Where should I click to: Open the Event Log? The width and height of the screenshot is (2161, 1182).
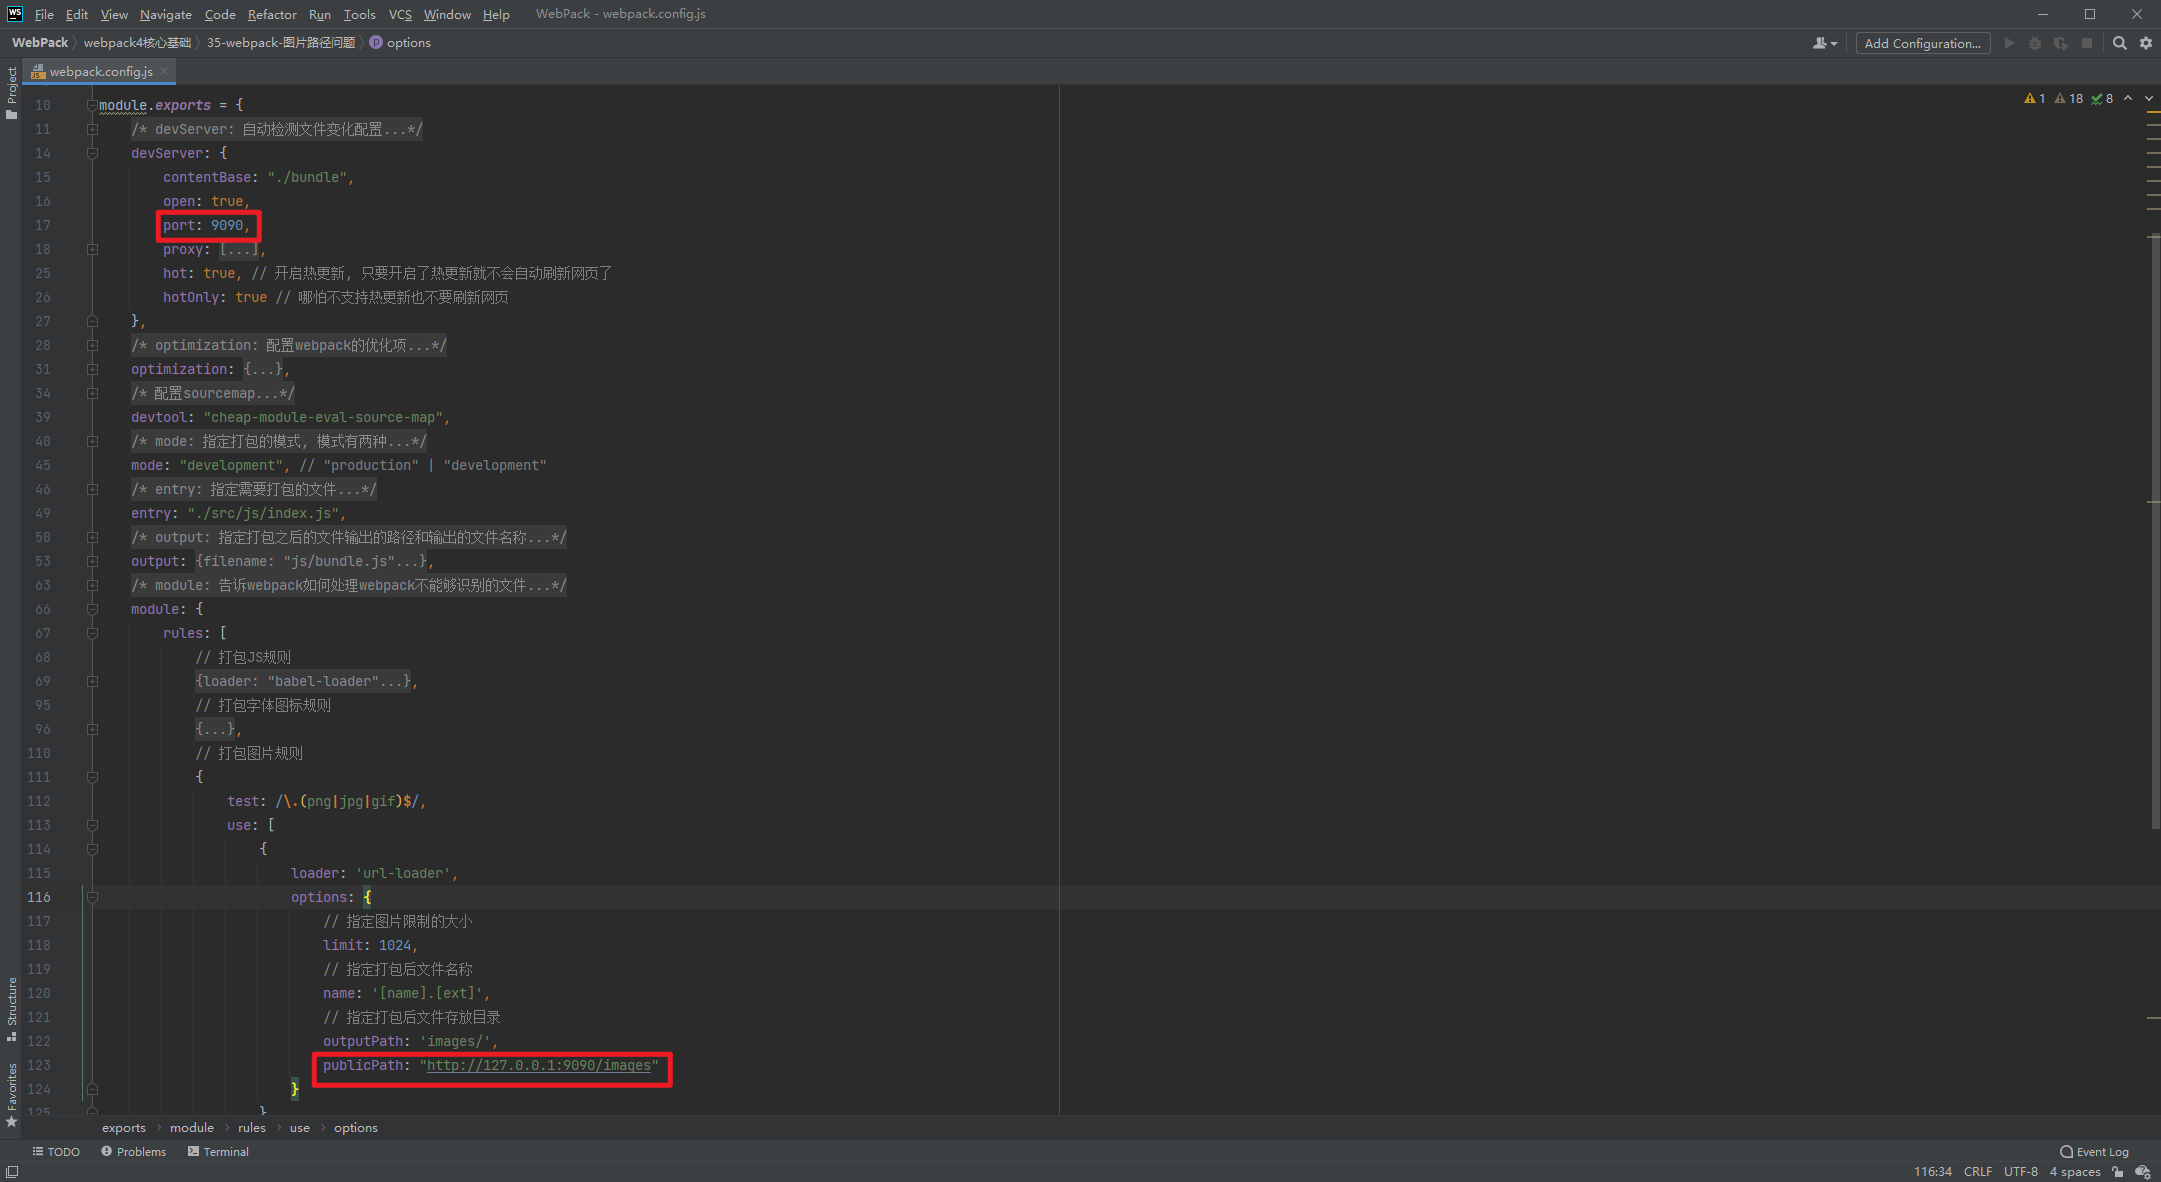[2094, 1152]
